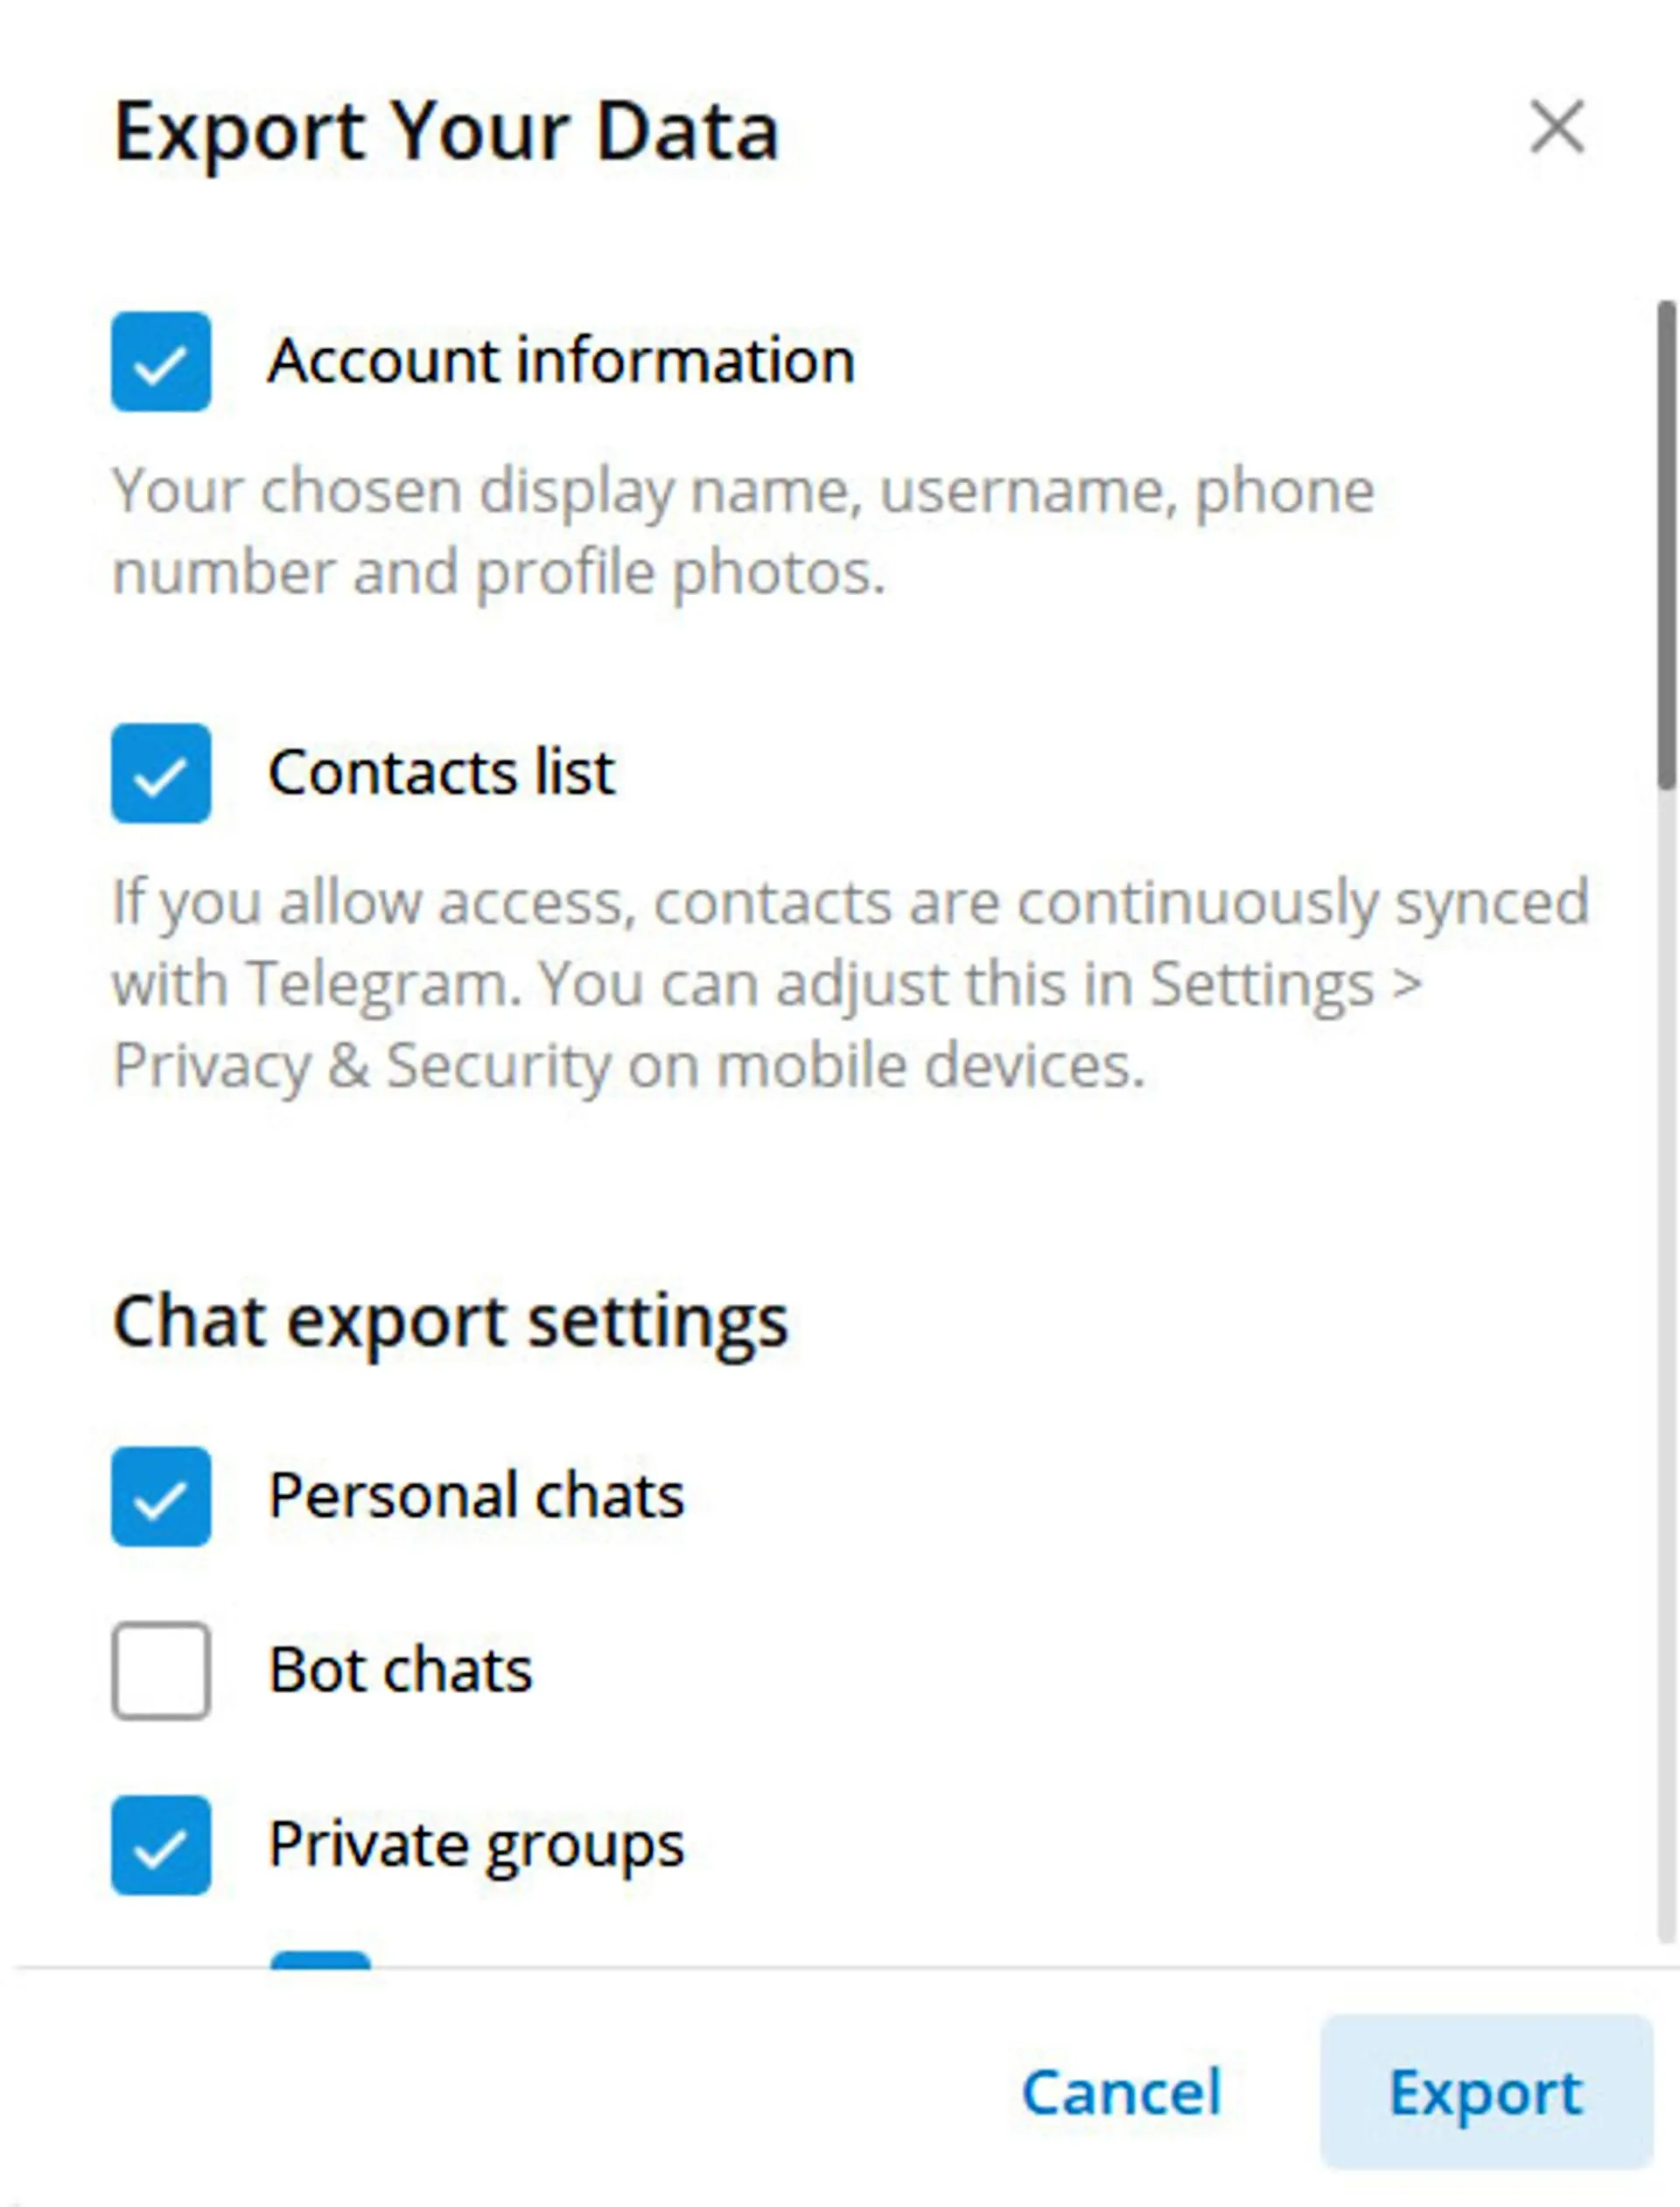Screen dimensions: 1680x2207
Task: Click the dialog's vertical scrollbar thumb
Action: coord(1665,545)
